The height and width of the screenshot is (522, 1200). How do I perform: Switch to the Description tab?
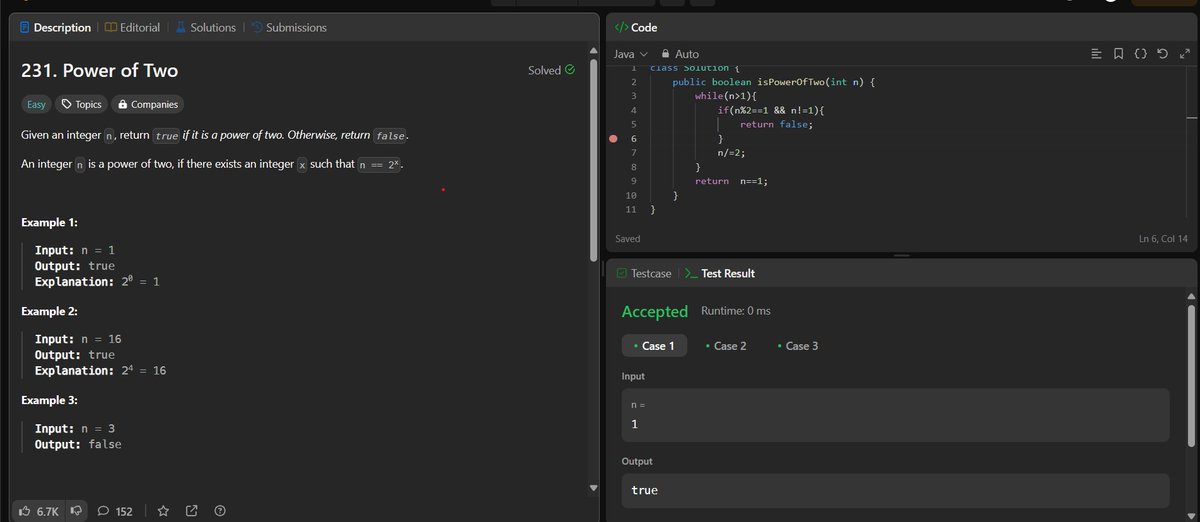[x=55, y=27]
